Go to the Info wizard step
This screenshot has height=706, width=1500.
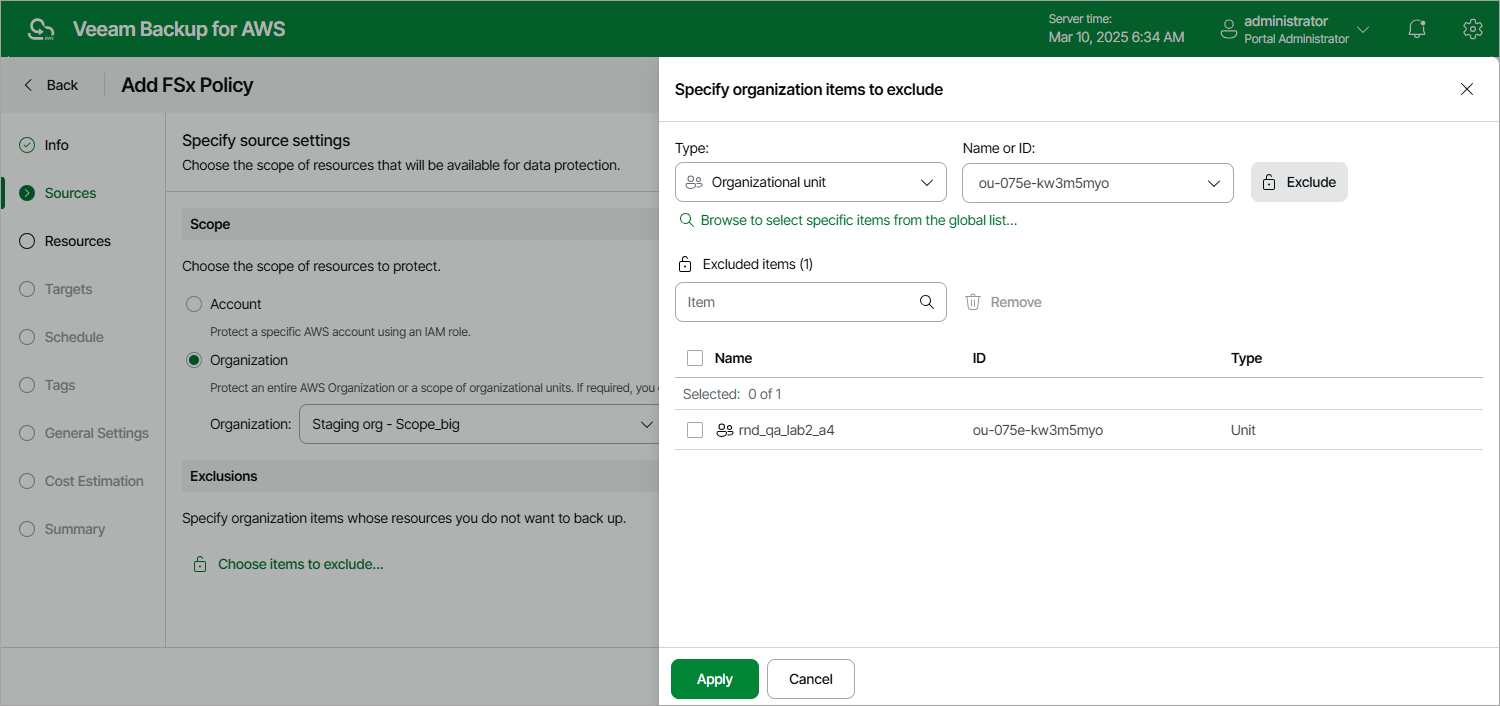point(56,145)
